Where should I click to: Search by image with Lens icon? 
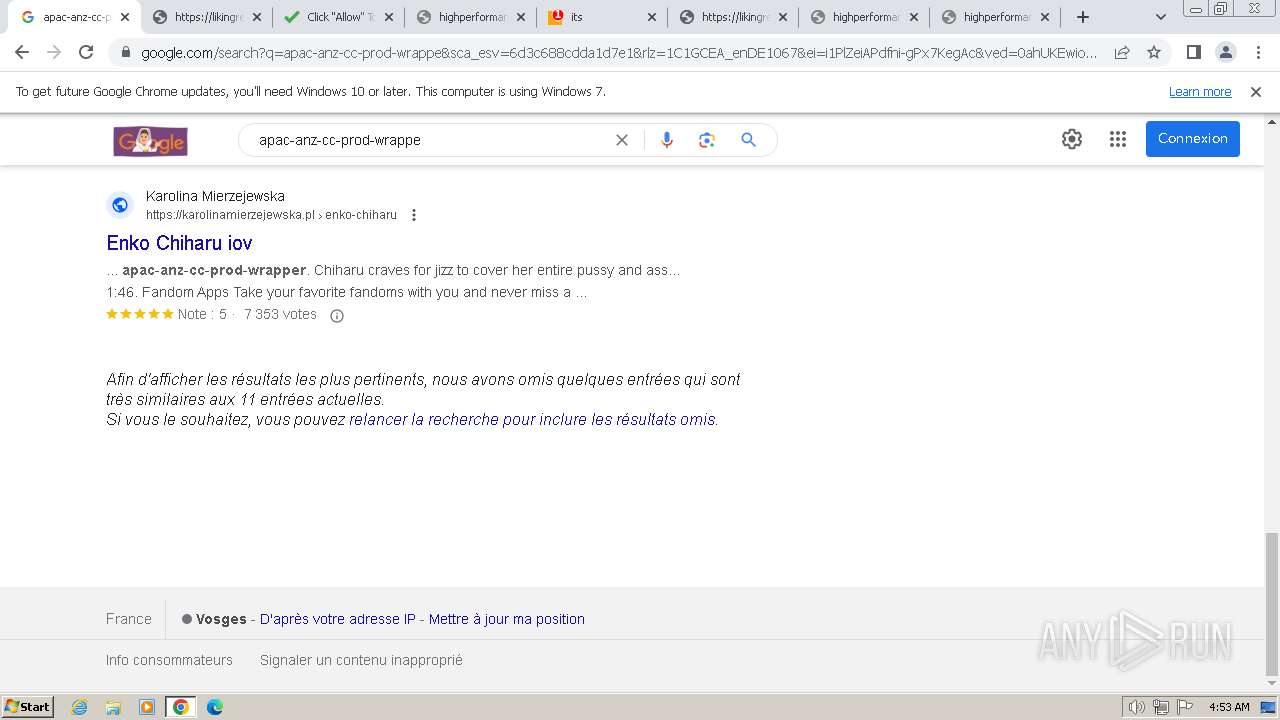pos(707,140)
